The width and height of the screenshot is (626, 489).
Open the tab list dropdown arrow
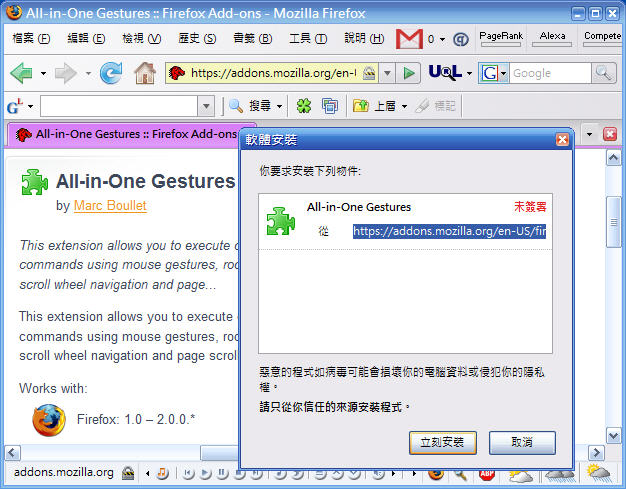coord(589,134)
